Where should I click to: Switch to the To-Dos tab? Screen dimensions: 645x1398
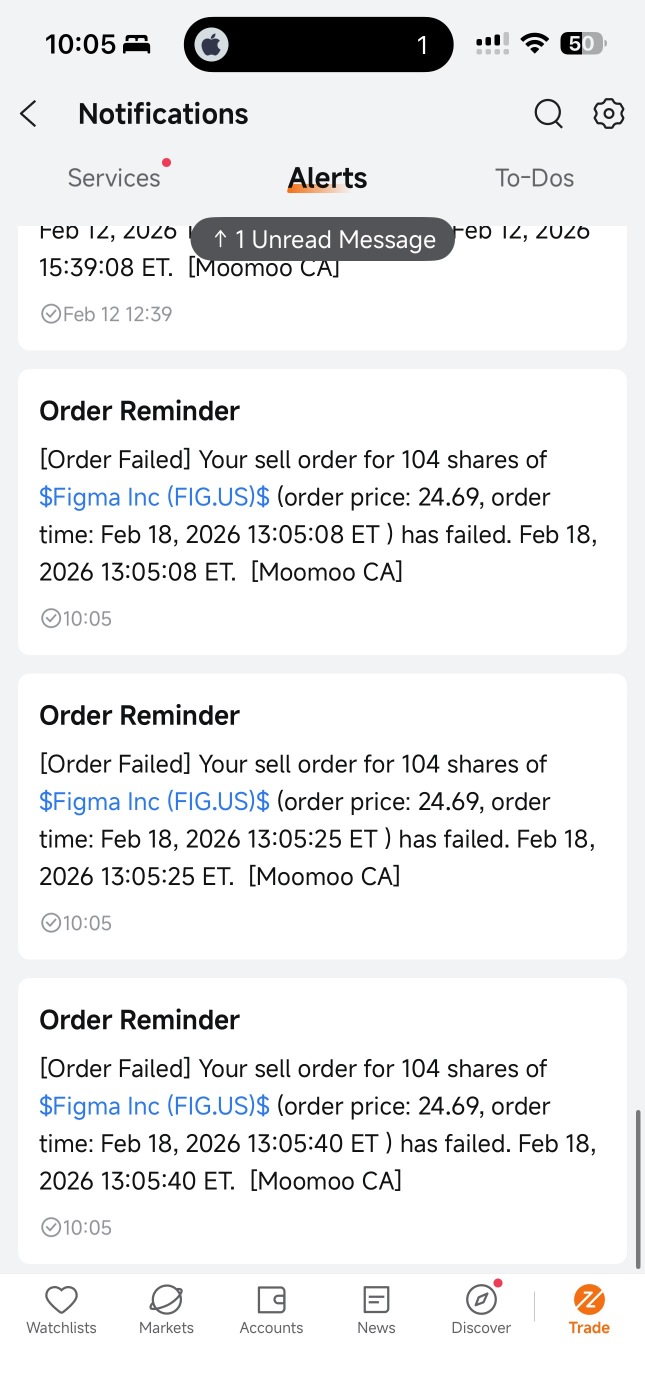(534, 178)
